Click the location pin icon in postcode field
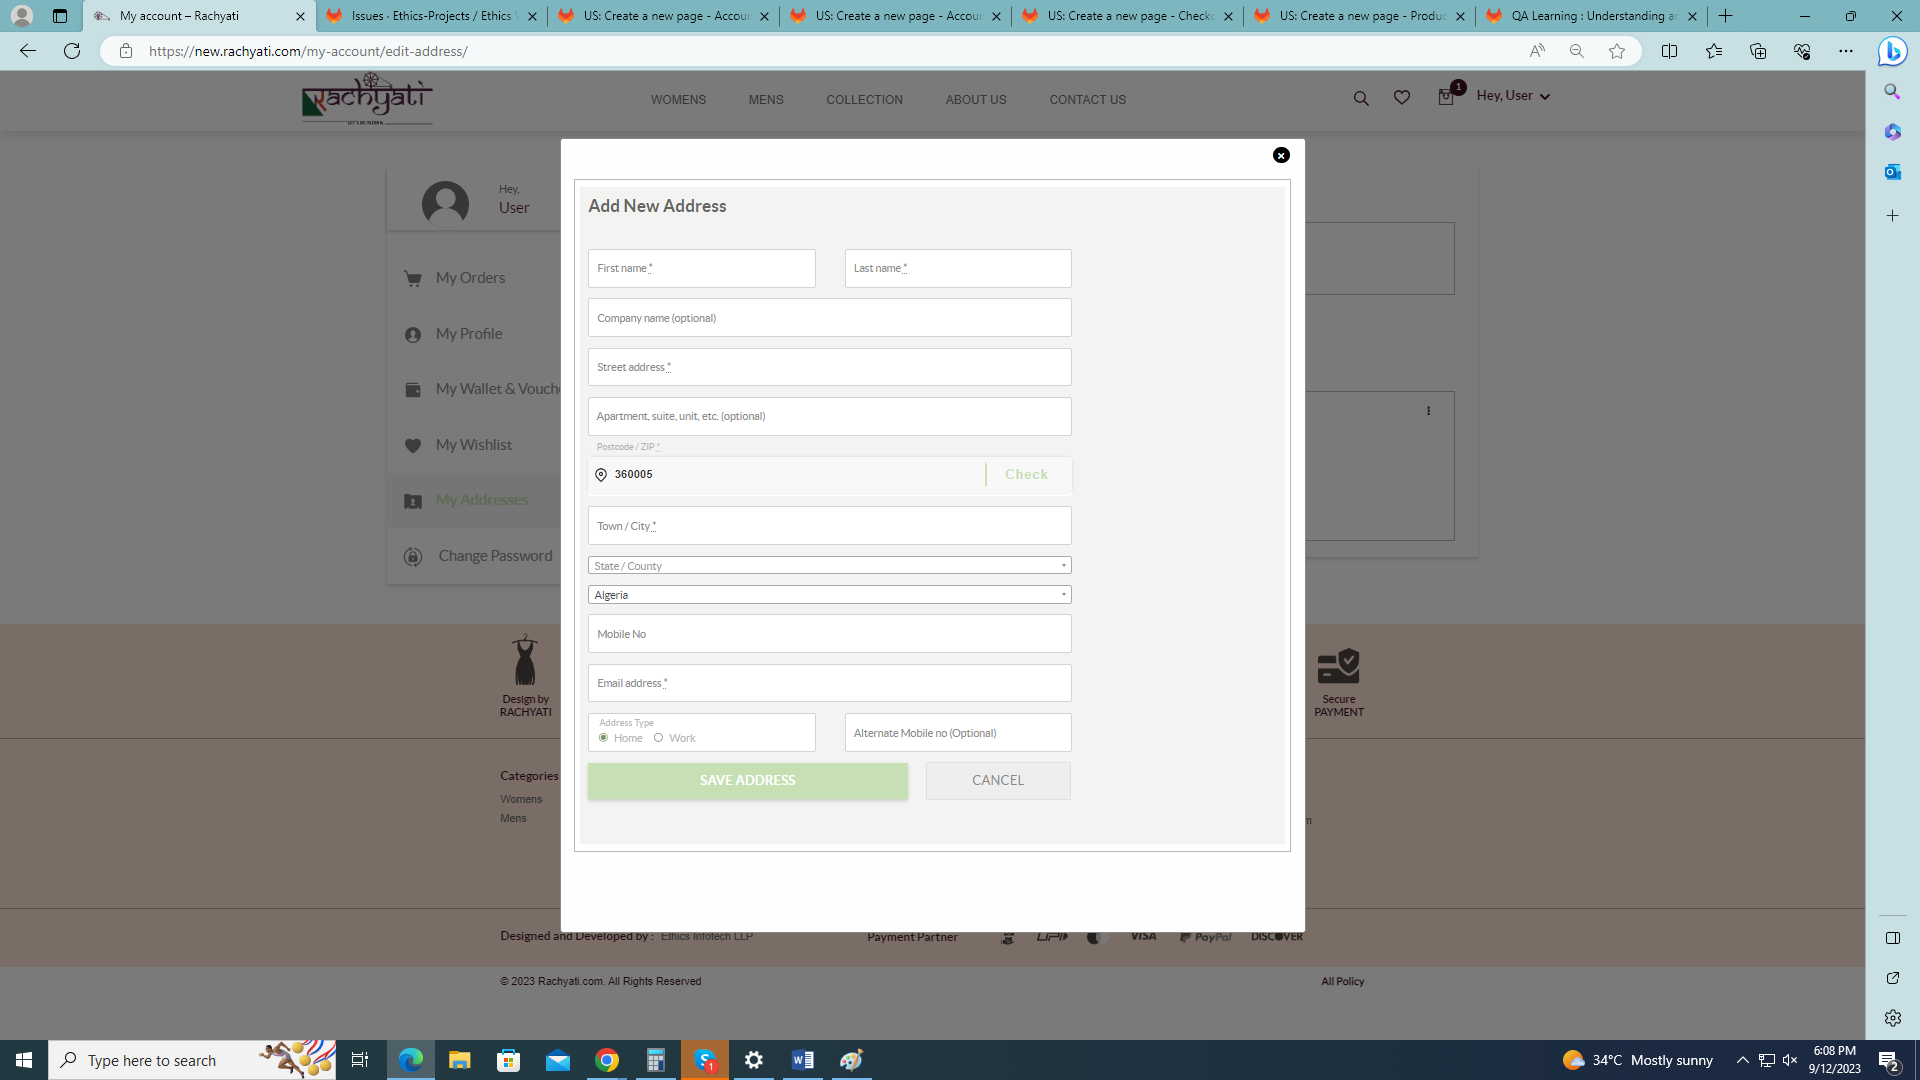 601,475
